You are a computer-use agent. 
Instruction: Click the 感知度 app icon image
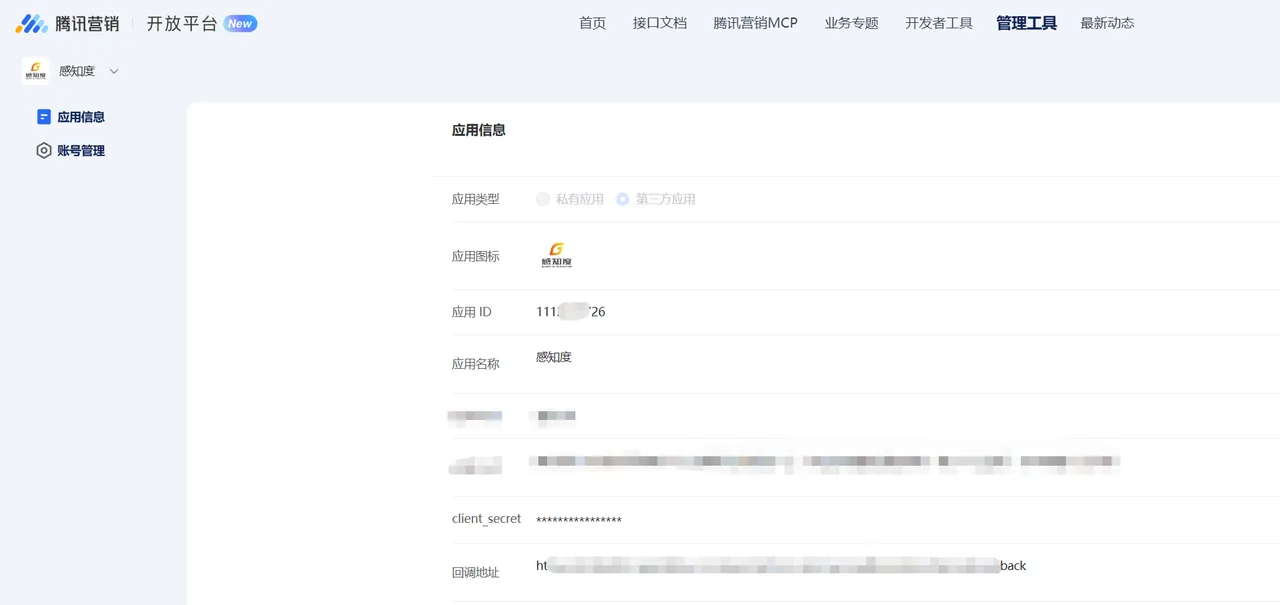coord(556,256)
